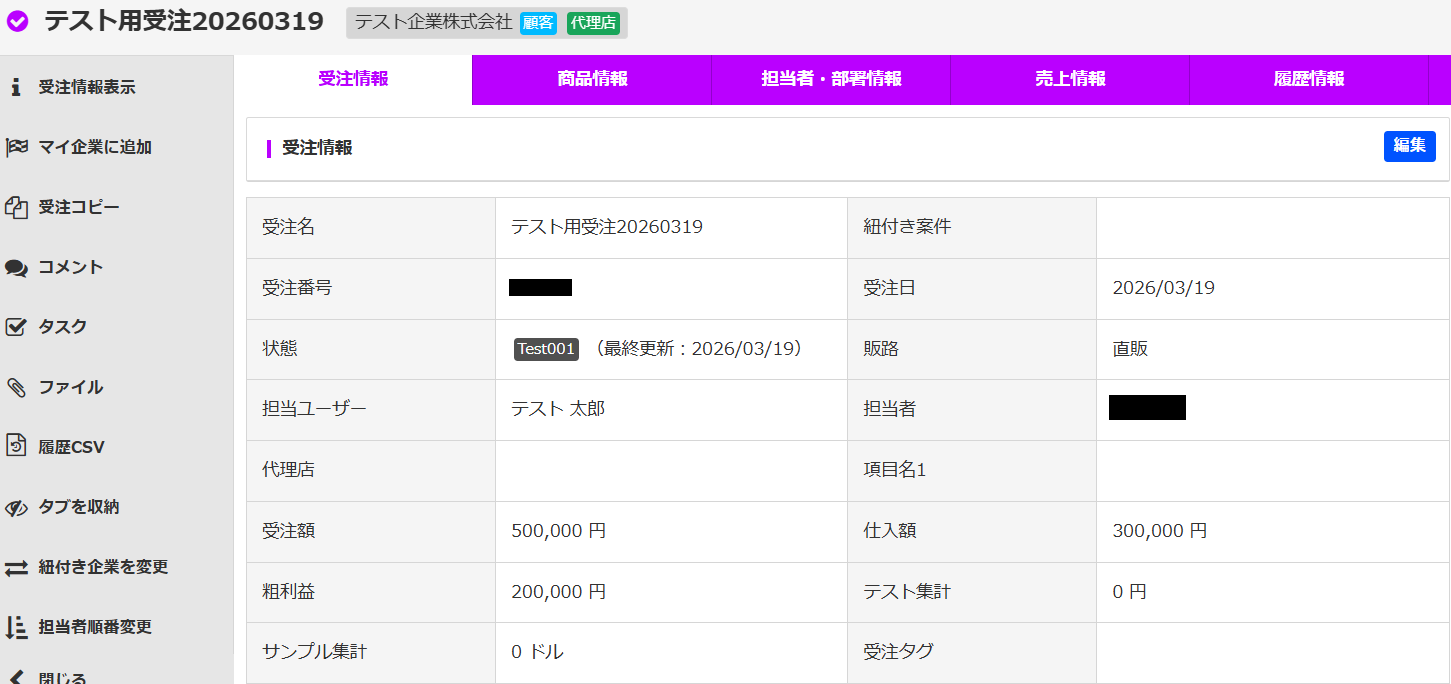Open the 担当者・部署情報 tab
Viewport: 1451px width, 684px height.
pyautogui.click(x=831, y=80)
